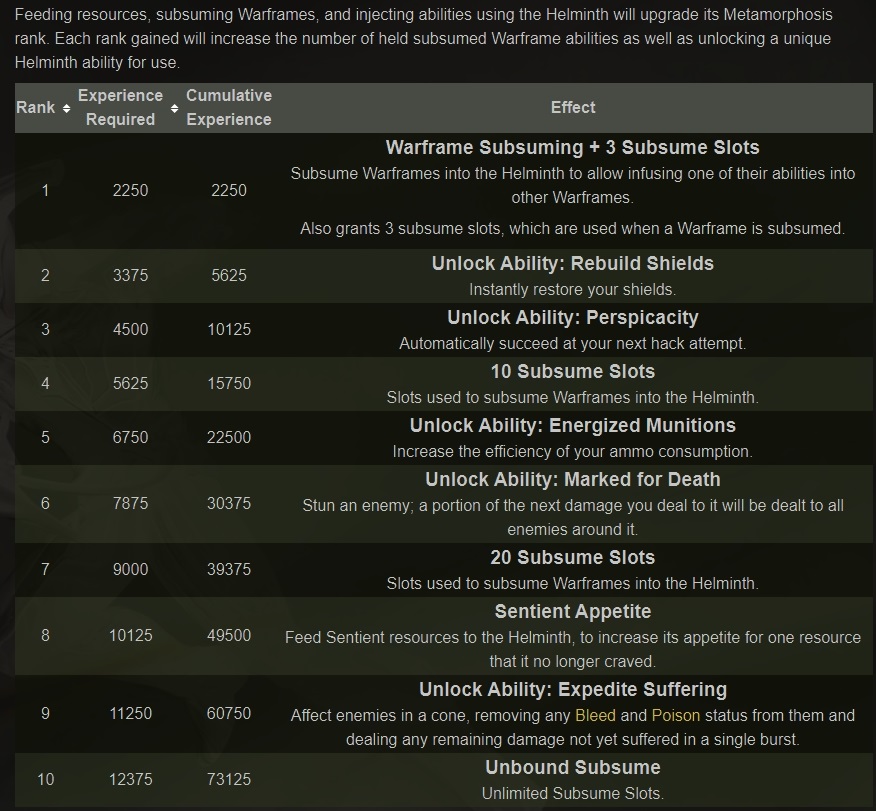This screenshot has height=811, width=876.
Task: Sort table by Rank column arrows
Action: click(66, 108)
